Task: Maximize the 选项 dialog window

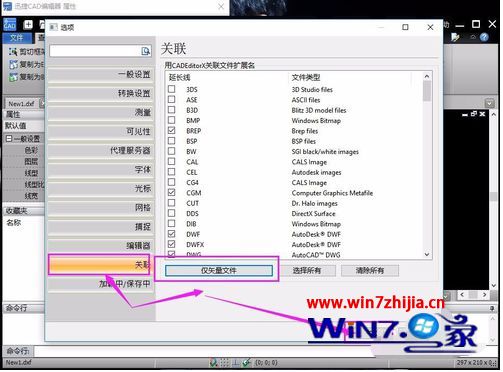Action: pyautogui.click(x=405, y=27)
